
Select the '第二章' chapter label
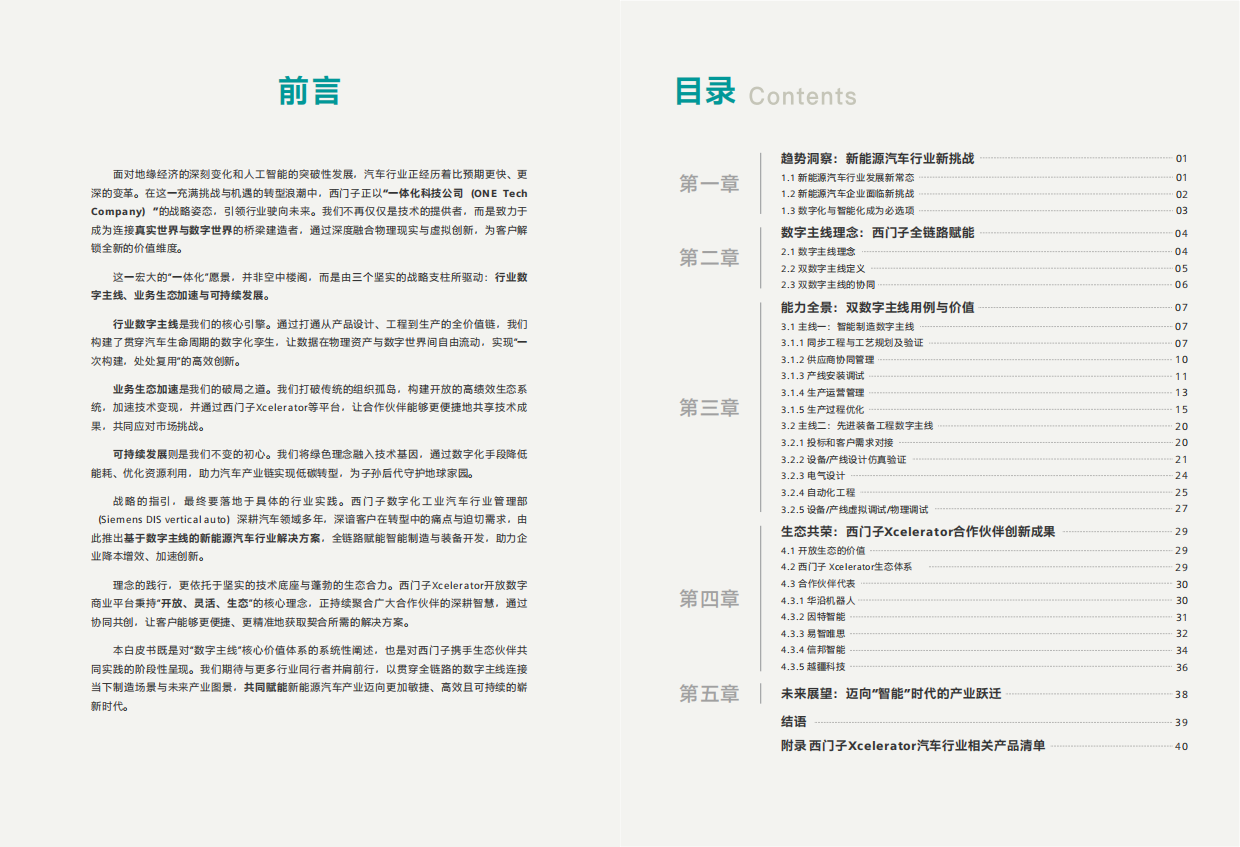[710, 258]
